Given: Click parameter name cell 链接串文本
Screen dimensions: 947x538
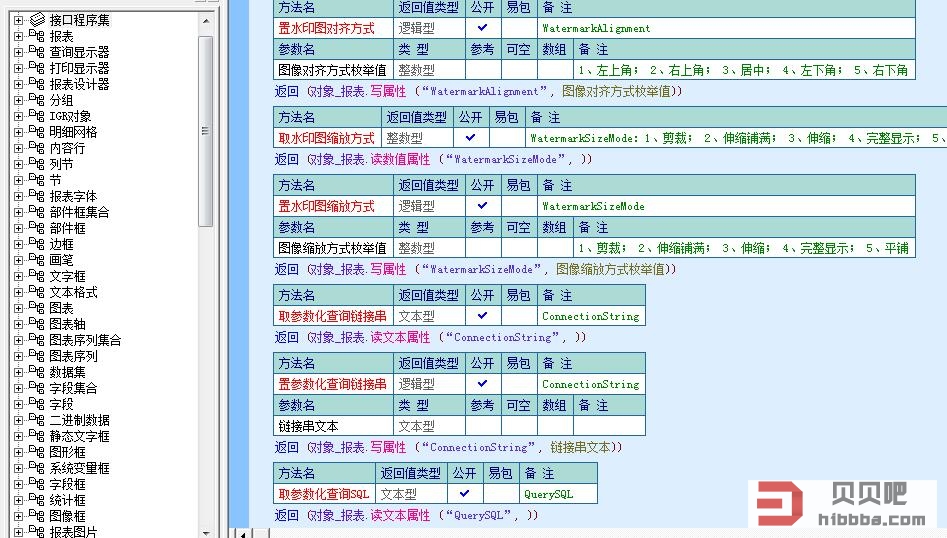Looking at the screenshot, I should click(x=333, y=426).
